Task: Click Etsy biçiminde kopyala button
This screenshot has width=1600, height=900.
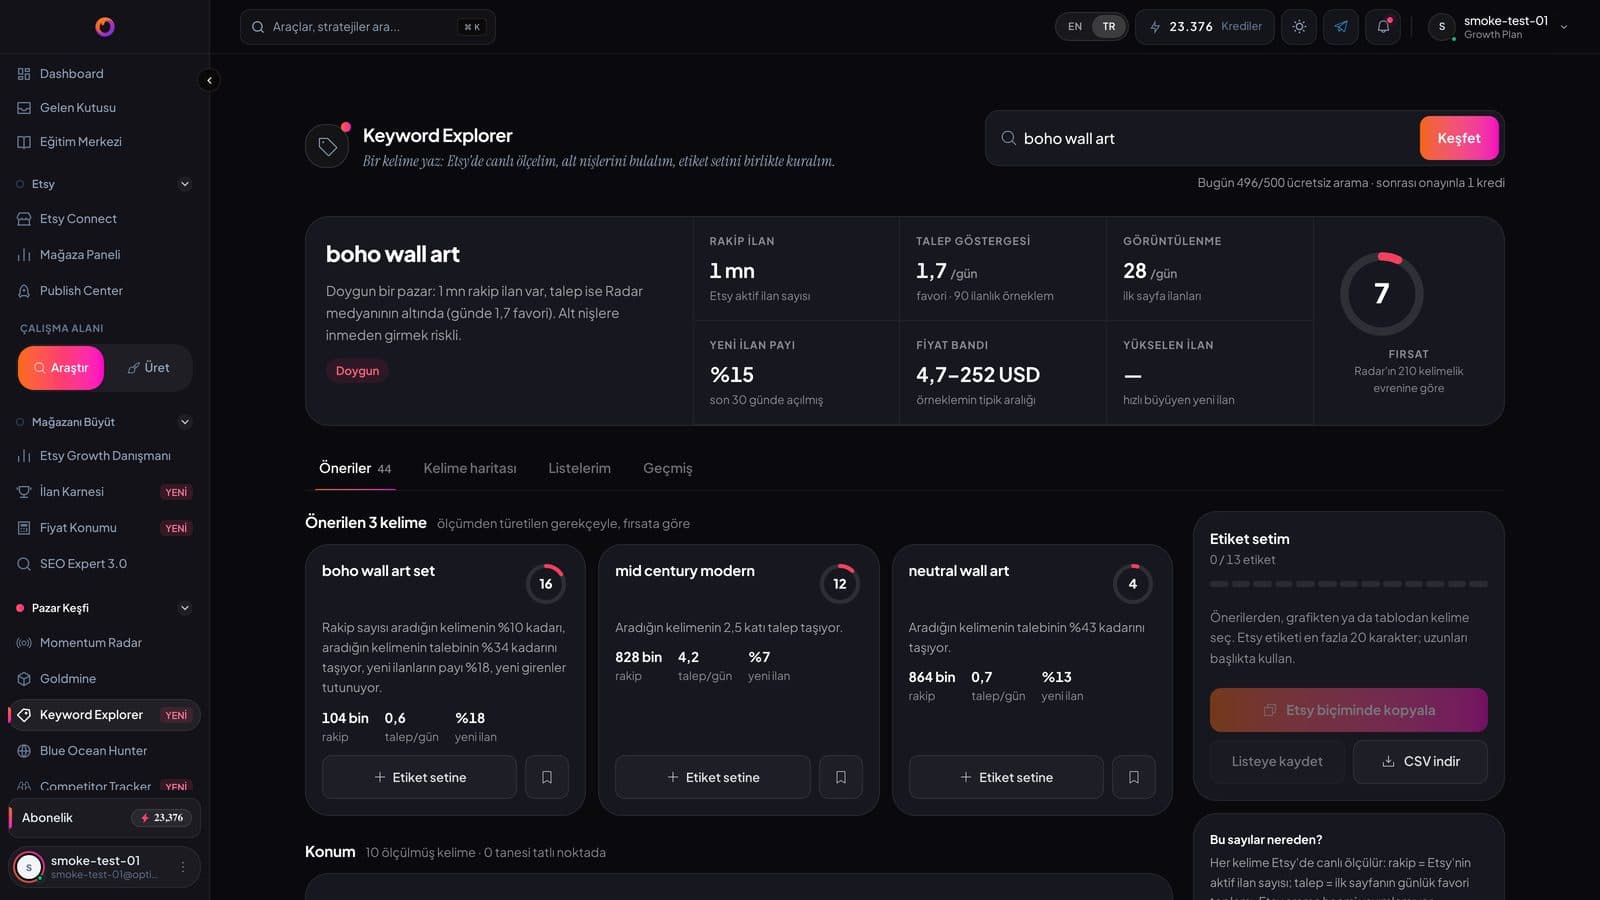Action: click(x=1349, y=710)
